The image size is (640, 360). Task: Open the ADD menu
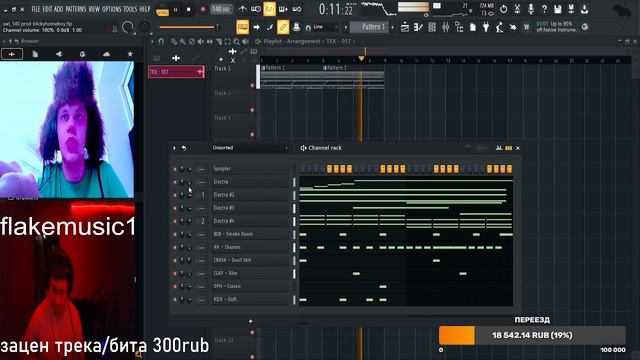point(58,9)
